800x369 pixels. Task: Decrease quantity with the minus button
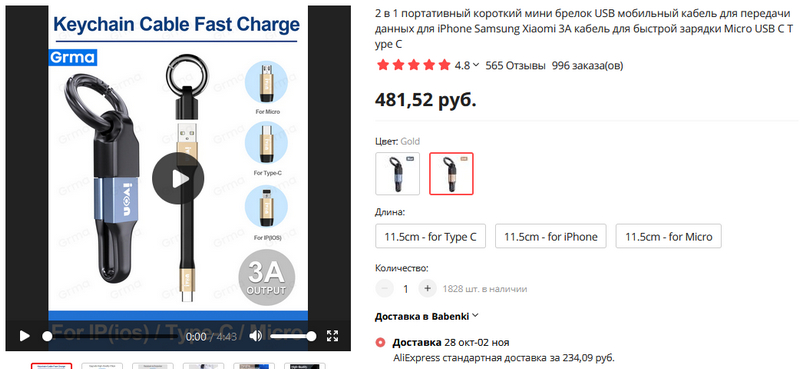pos(384,288)
